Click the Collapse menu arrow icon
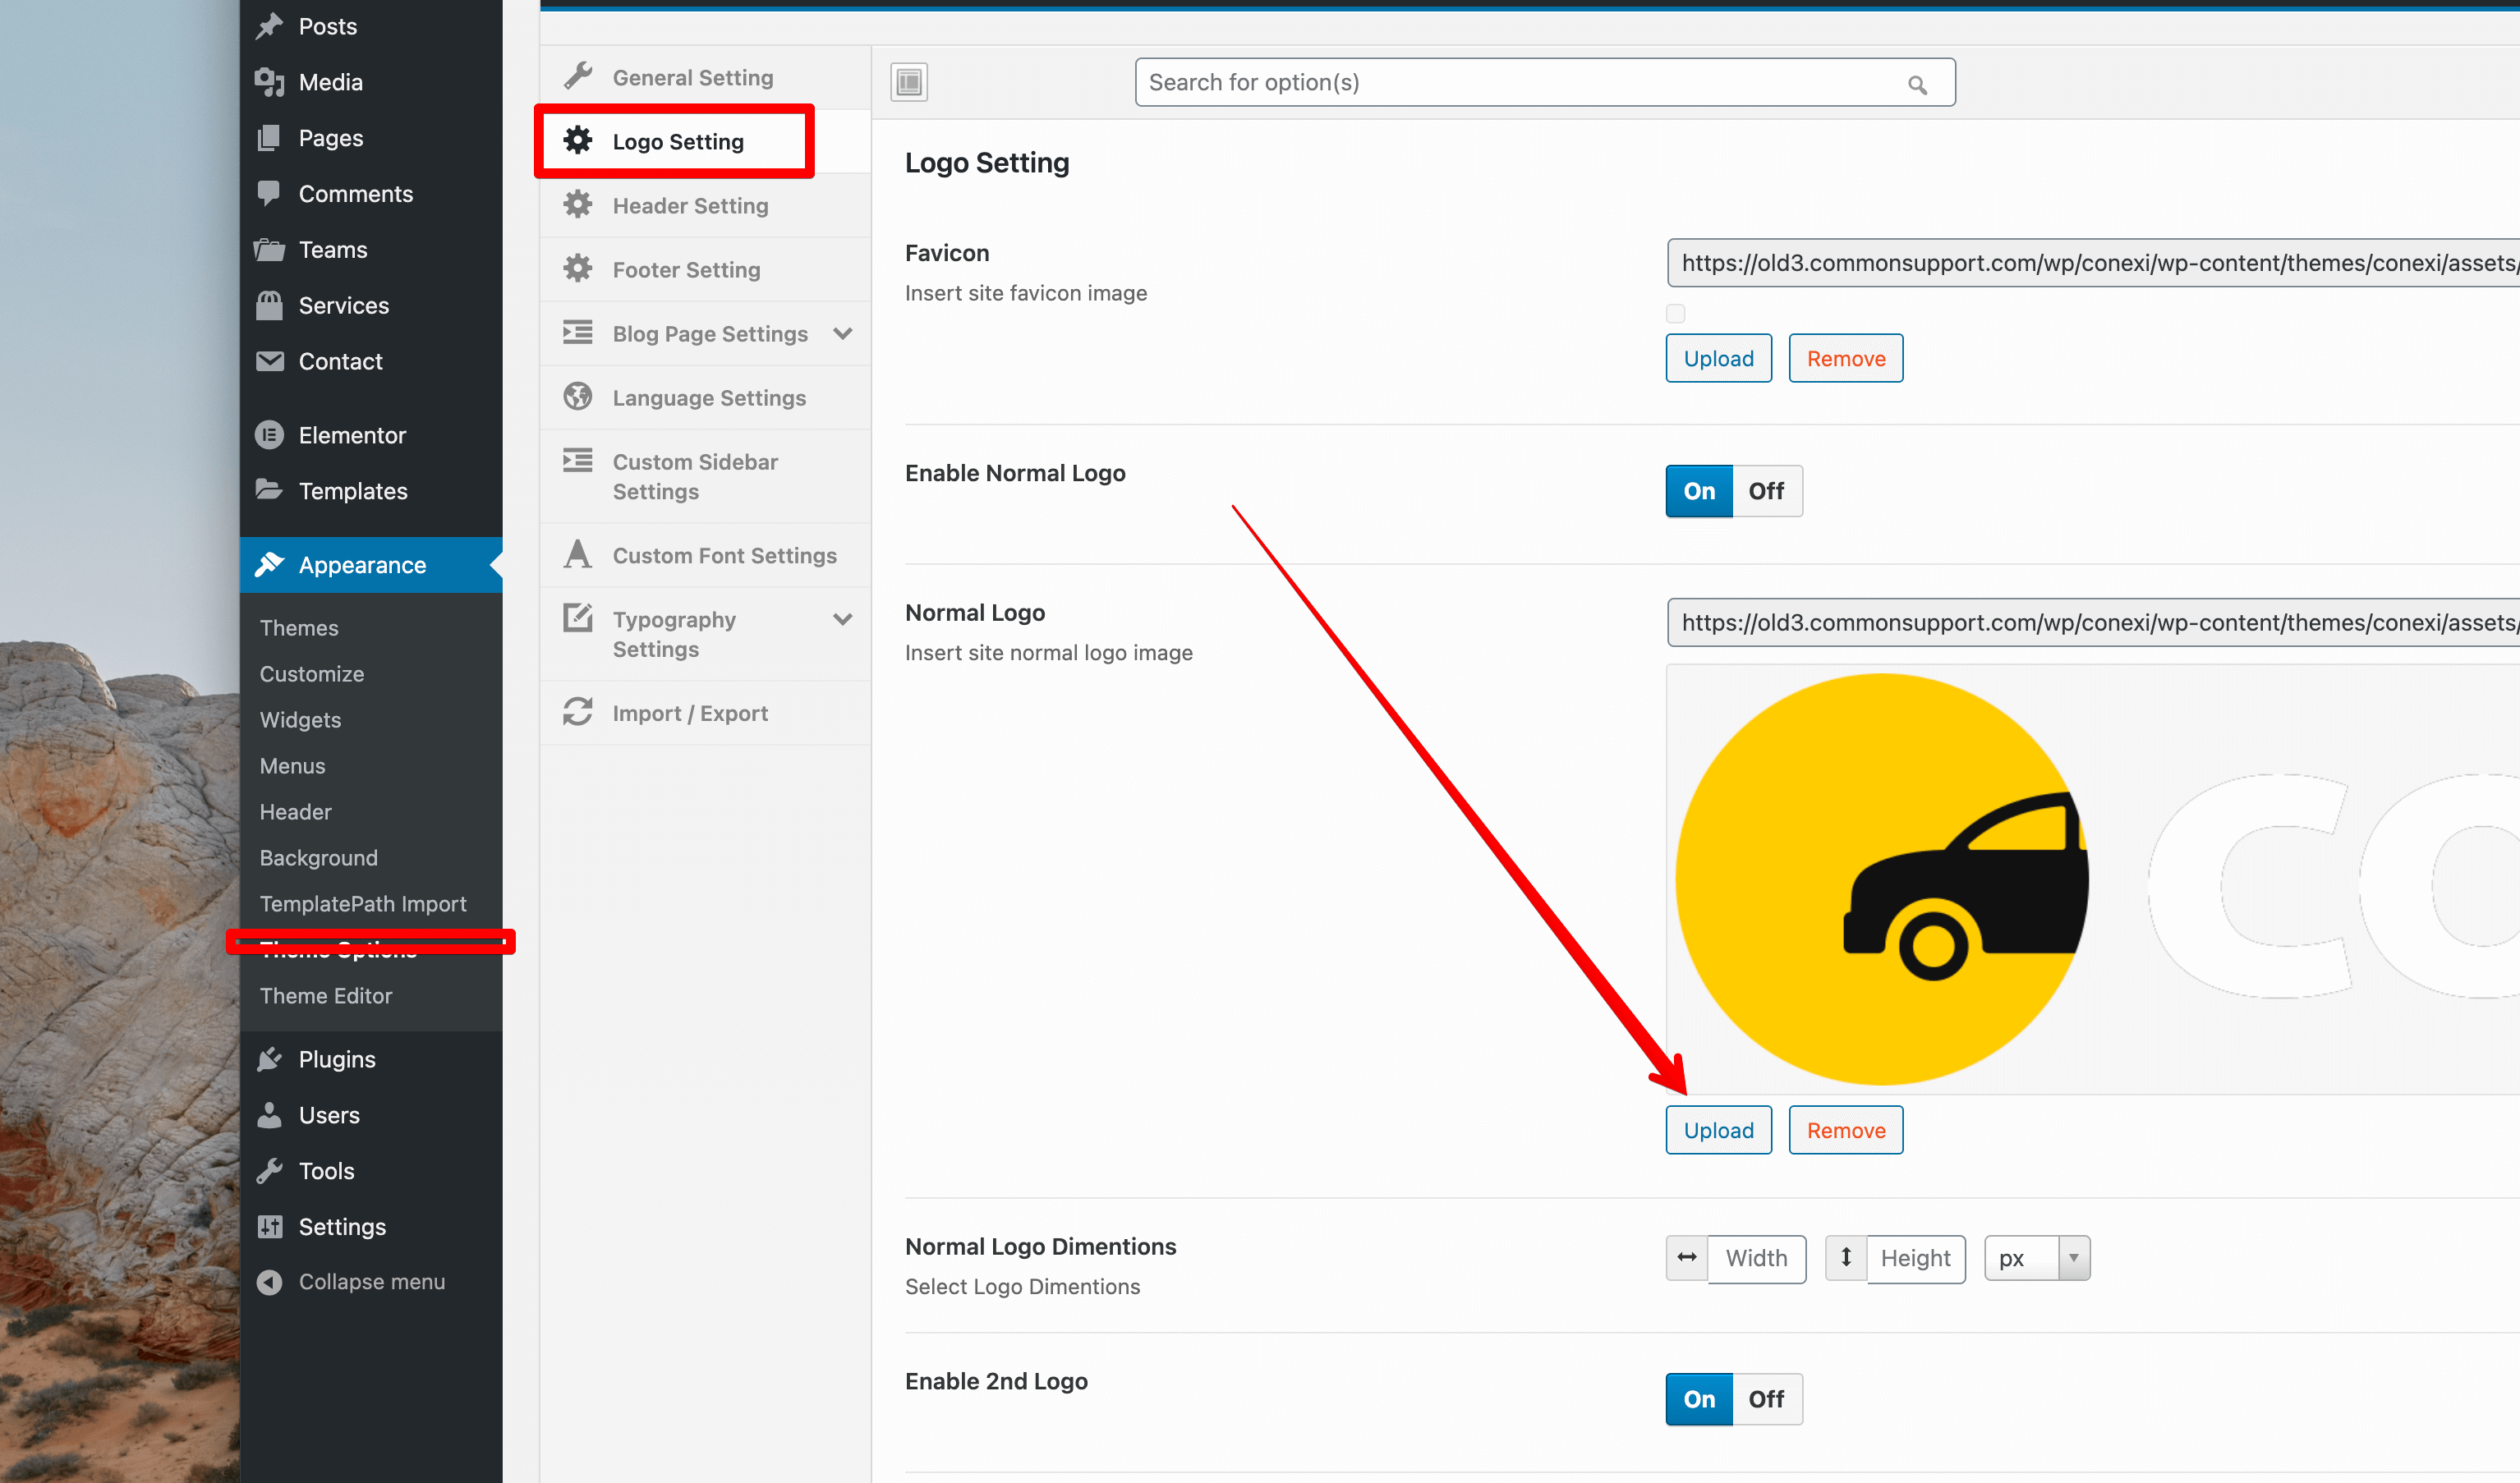 269,1281
